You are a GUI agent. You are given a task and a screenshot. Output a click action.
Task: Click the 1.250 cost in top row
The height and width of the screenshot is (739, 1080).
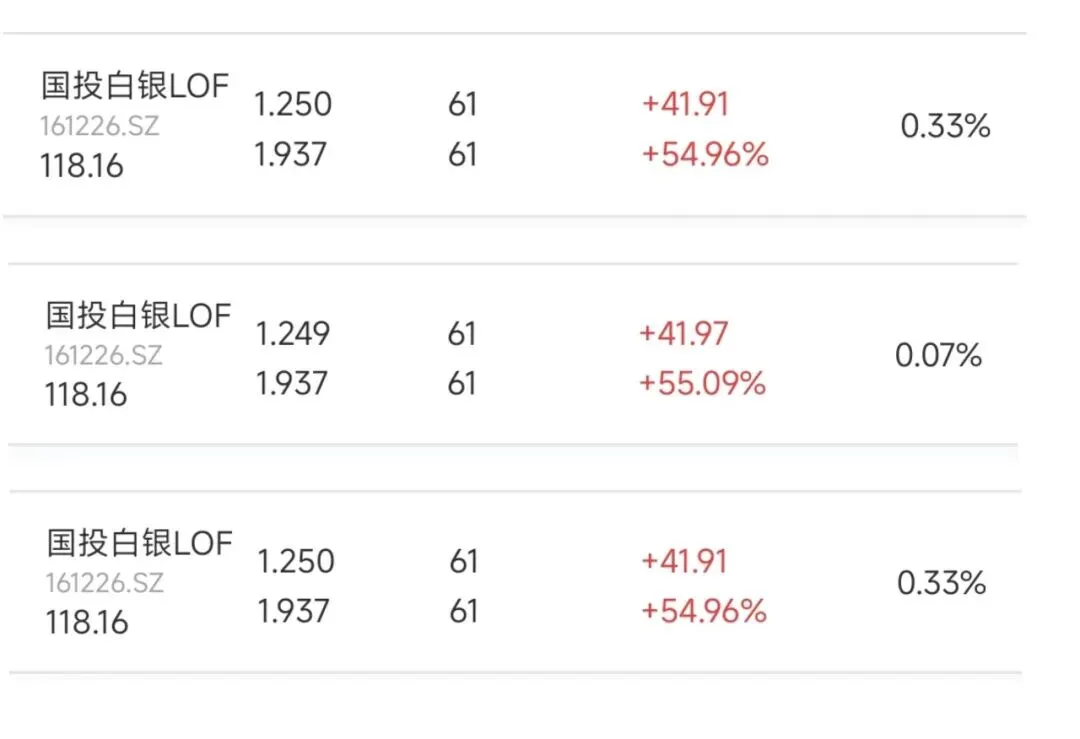(x=293, y=104)
